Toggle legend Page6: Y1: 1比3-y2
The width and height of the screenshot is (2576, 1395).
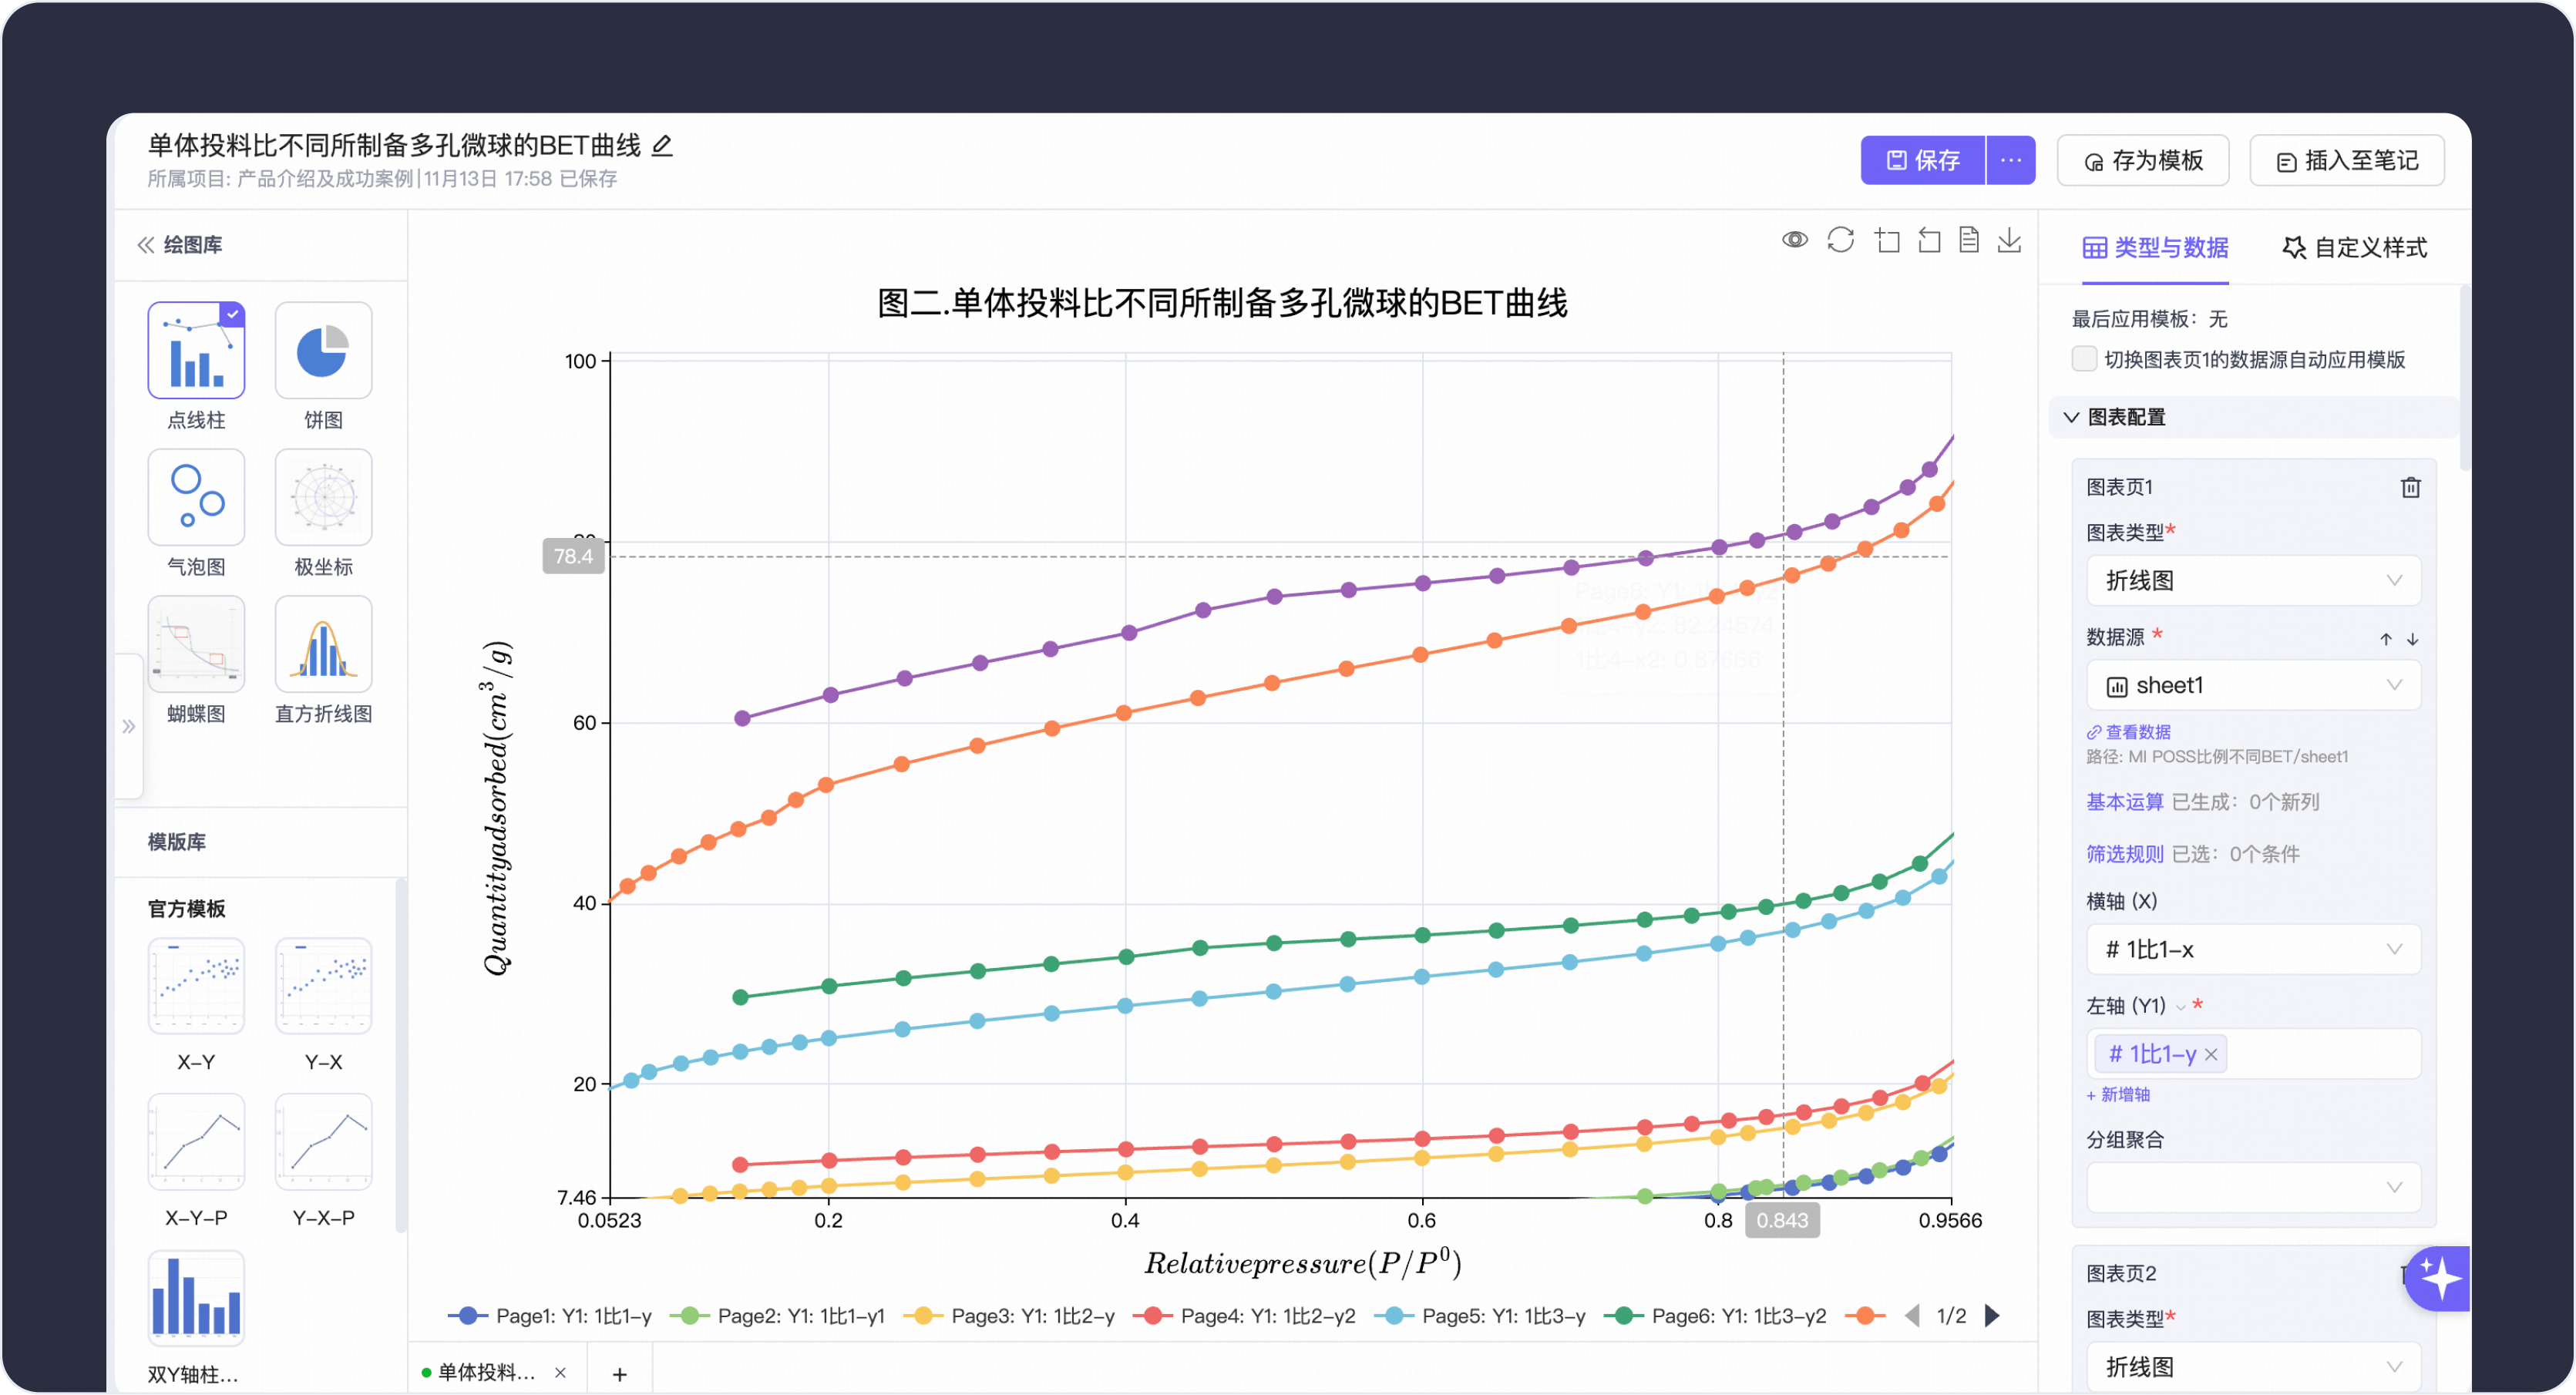coord(1715,1316)
